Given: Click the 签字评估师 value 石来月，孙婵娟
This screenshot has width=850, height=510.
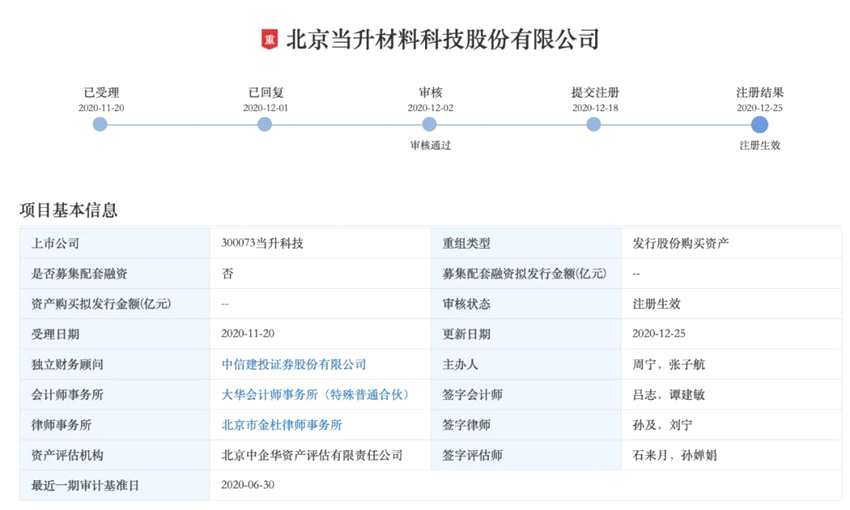Looking at the screenshot, I should (x=674, y=455).
